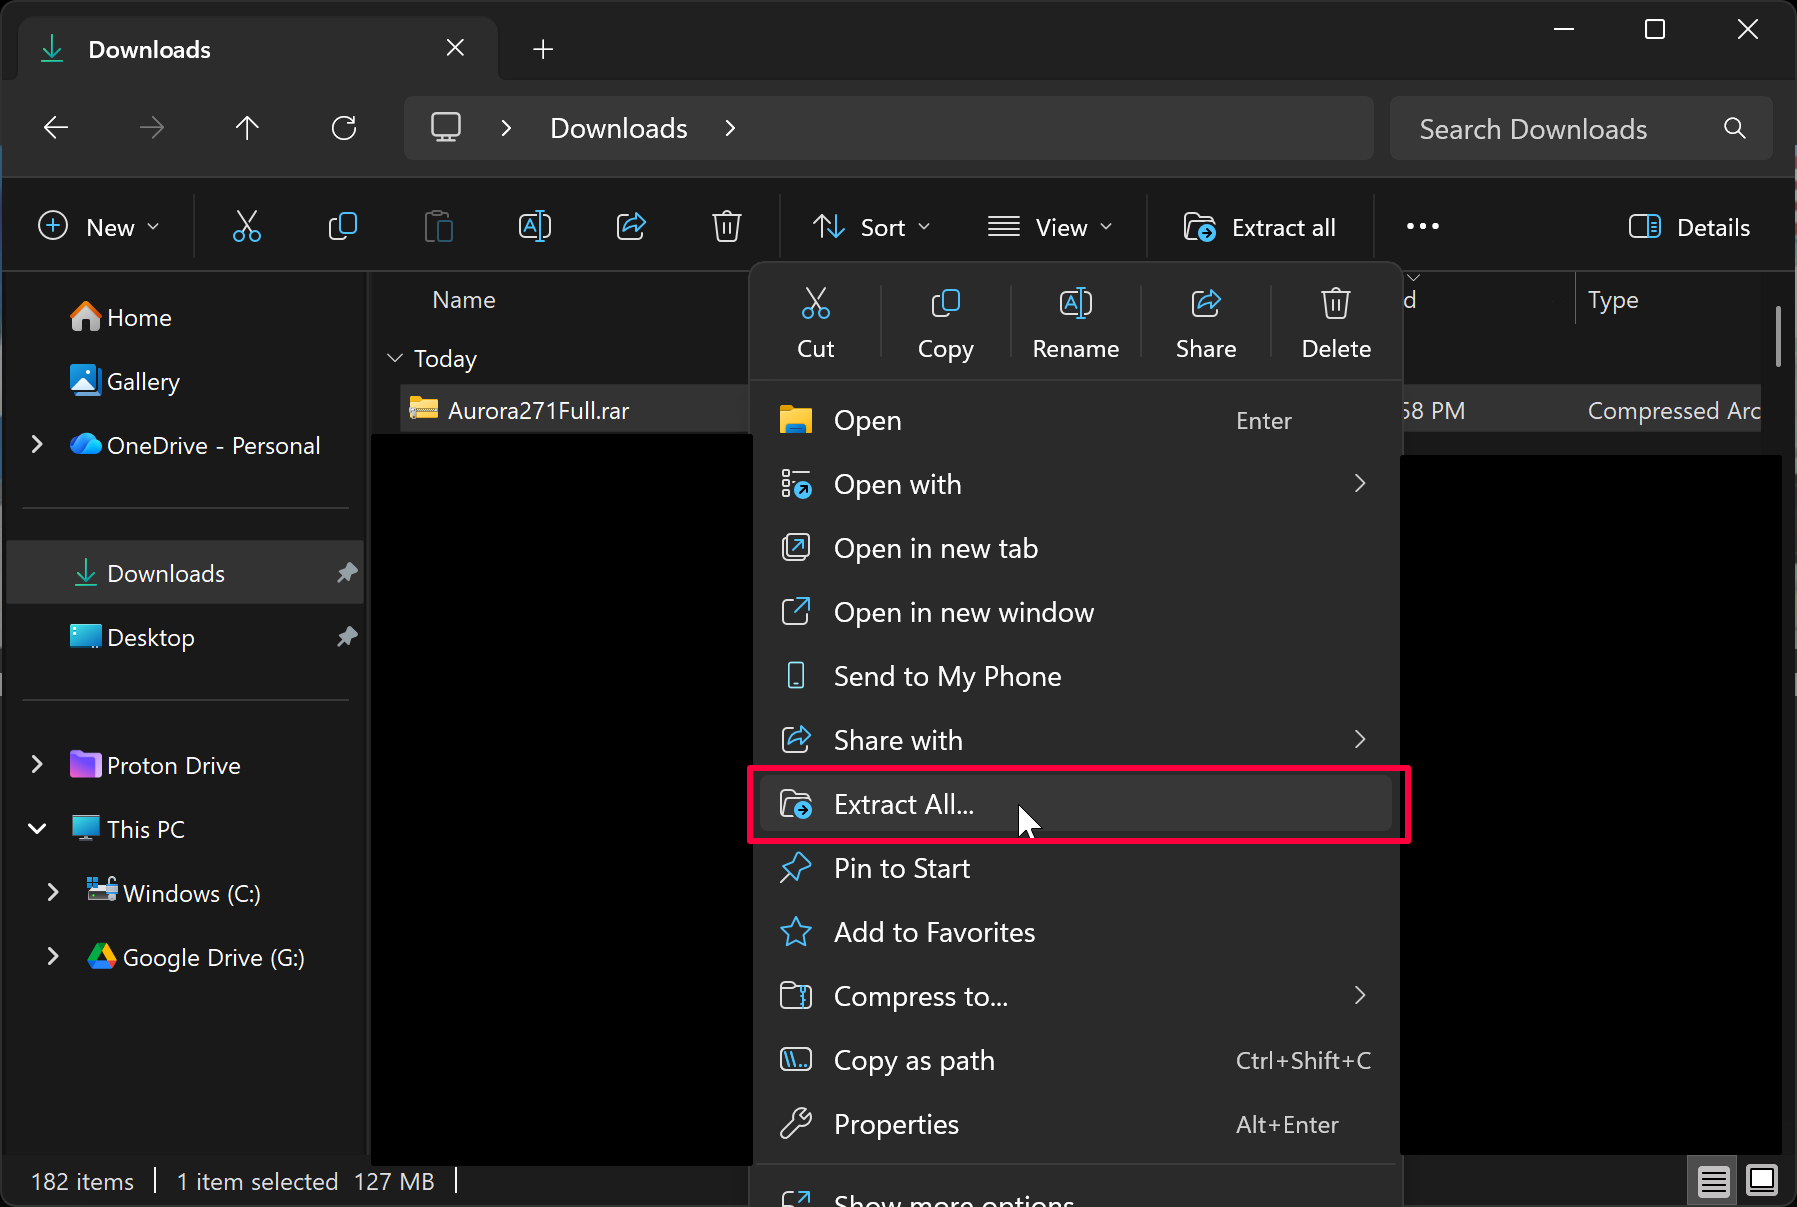Collapse the This PC tree node
1797x1207 pixels.
[37, 829]
